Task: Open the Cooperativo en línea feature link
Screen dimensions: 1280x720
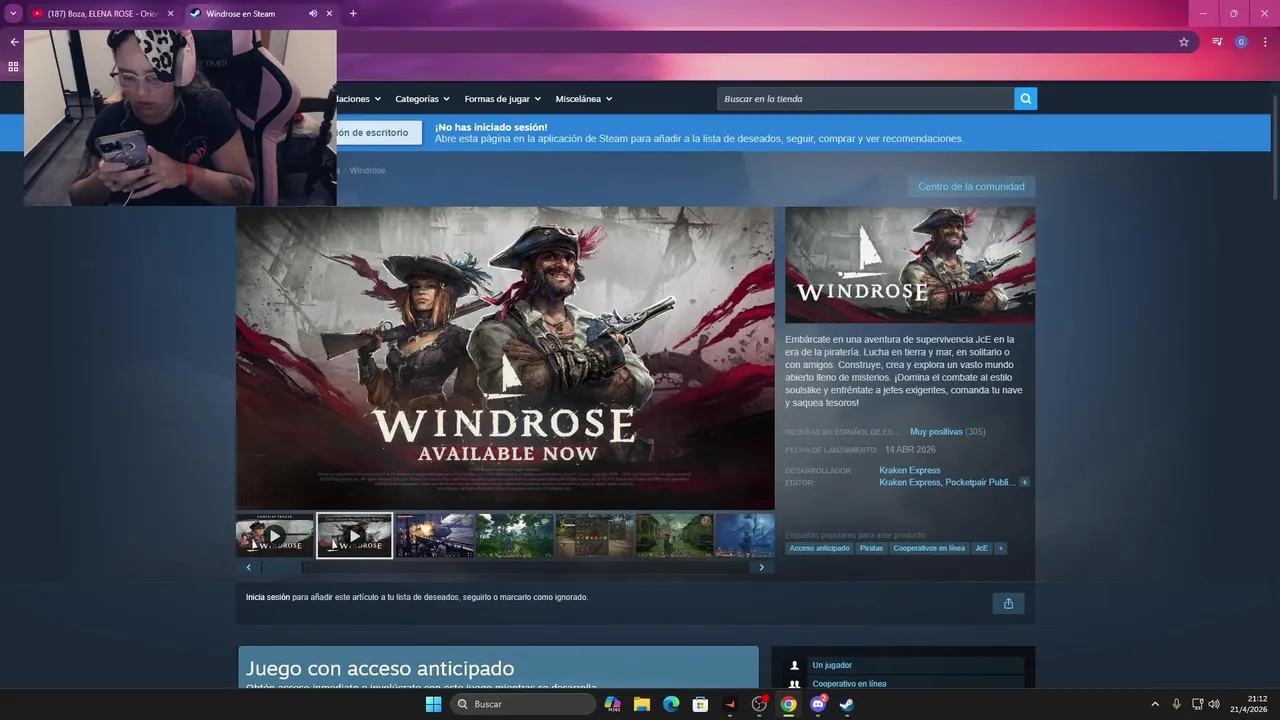Action: [x=849, y=684]
